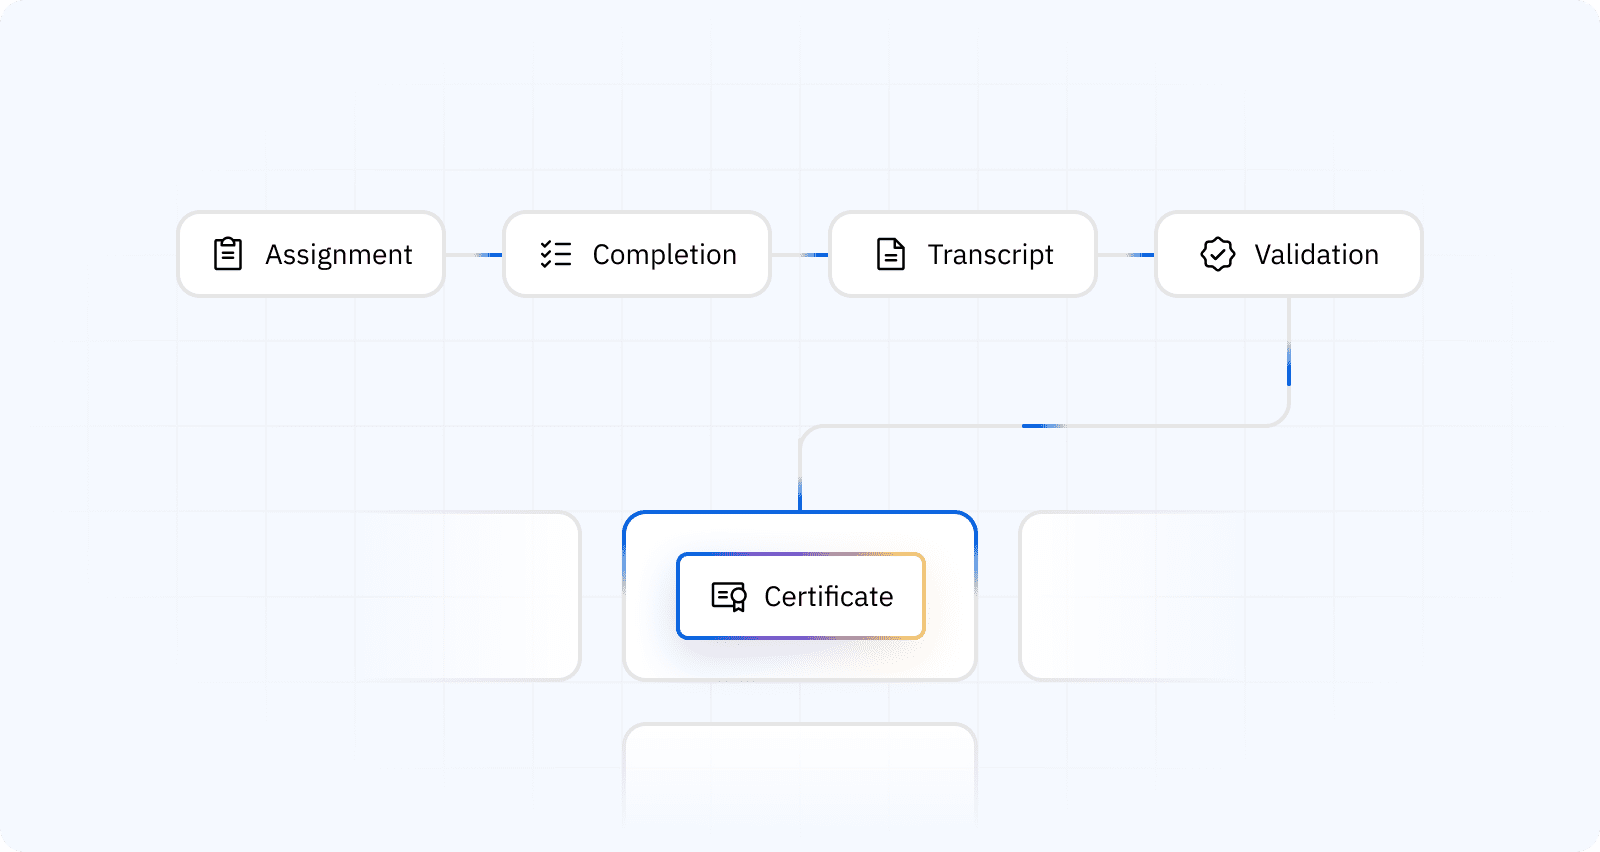Select the Assignment text label
The image size is (1600, 852).
pyautogui.click(x=338, y=255)
